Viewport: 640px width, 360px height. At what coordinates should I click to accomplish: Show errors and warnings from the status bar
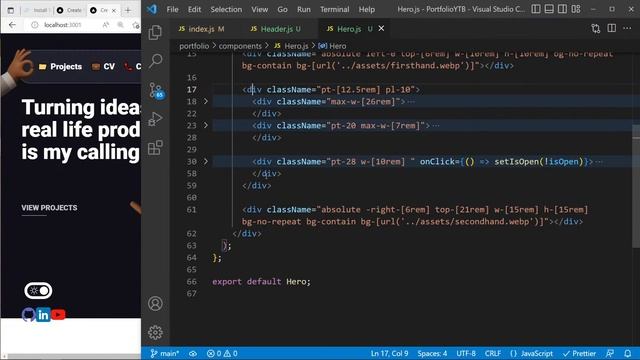222,353
